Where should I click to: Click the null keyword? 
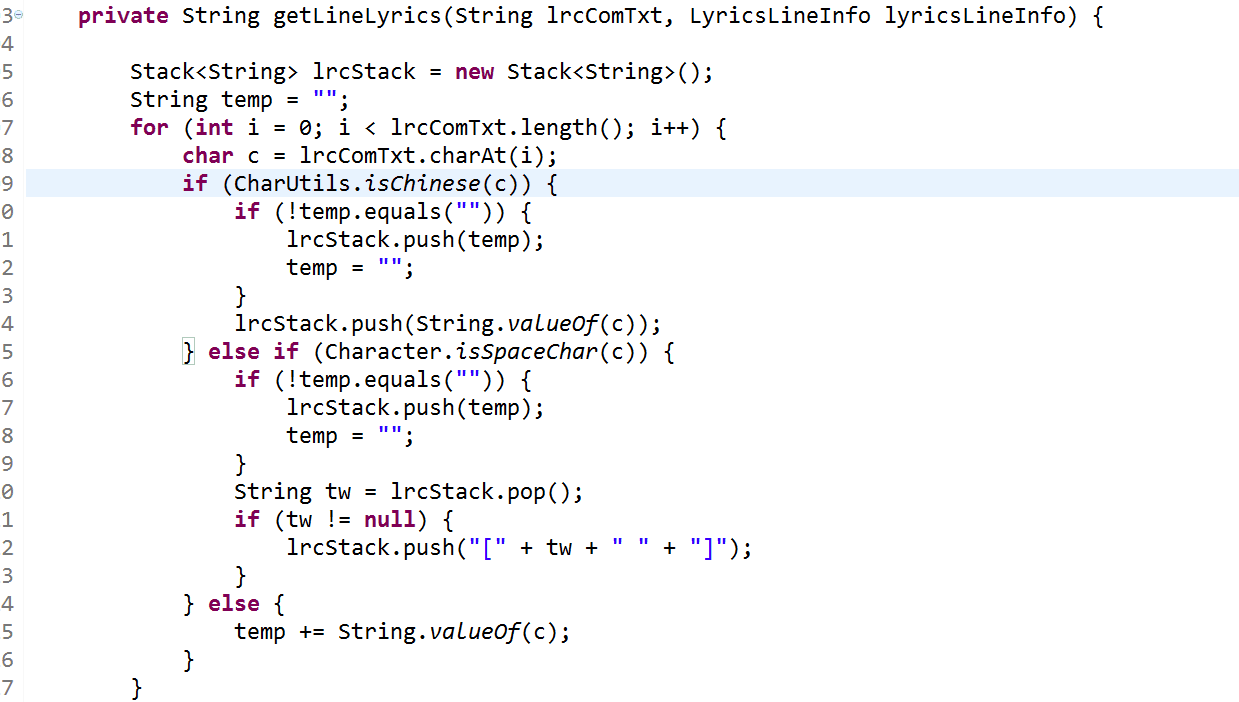coord(390,521)
